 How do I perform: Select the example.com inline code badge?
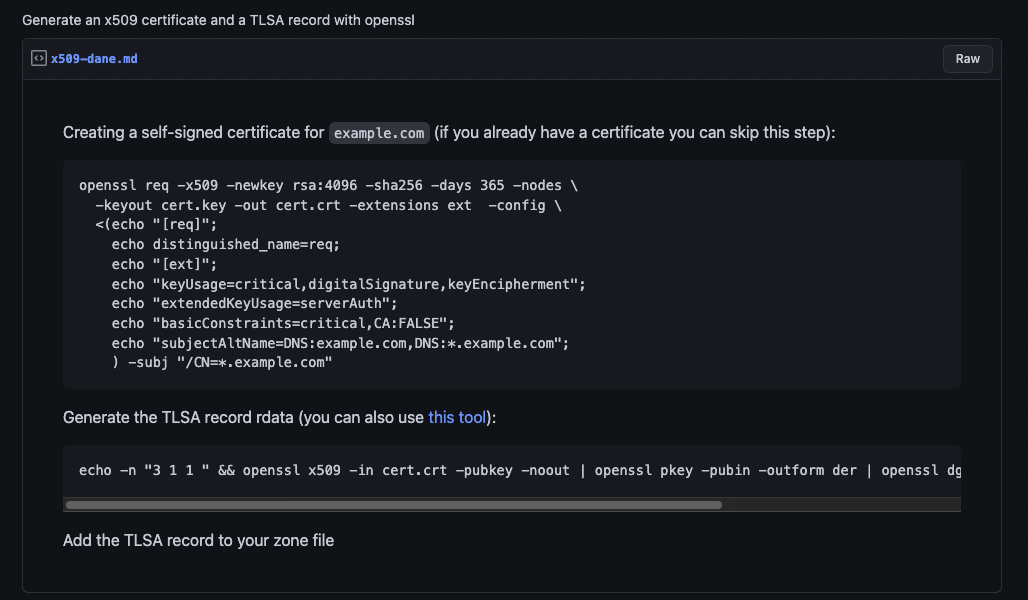pyautogui.click(x=378, y=132)
